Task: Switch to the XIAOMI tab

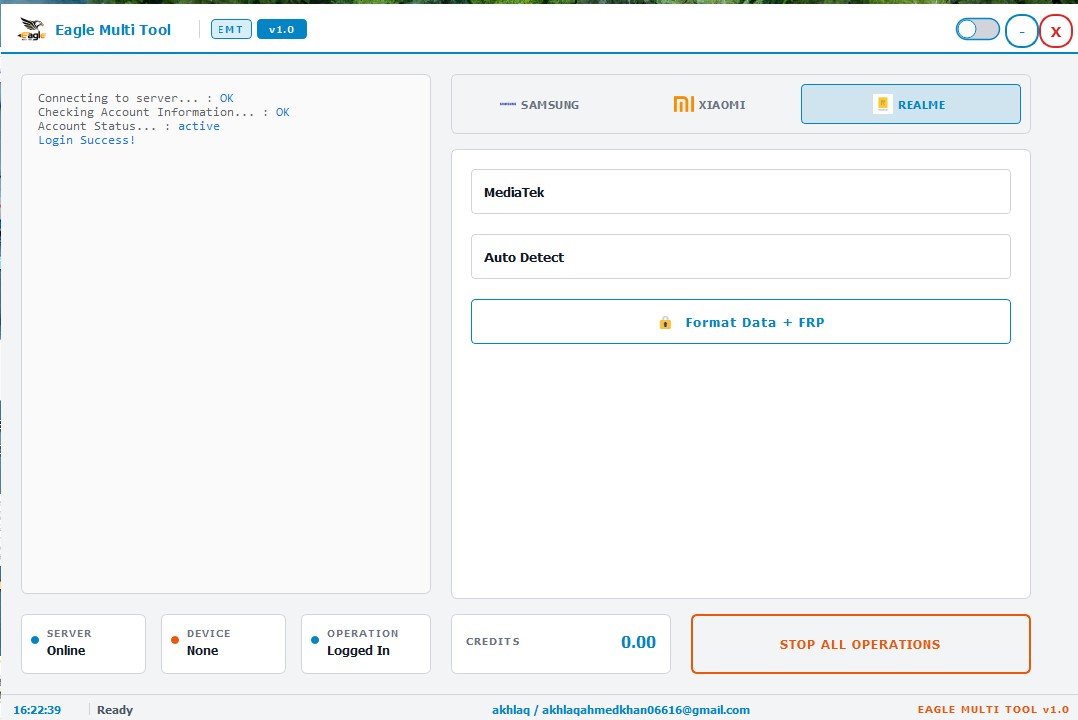Action: [710, 105]
